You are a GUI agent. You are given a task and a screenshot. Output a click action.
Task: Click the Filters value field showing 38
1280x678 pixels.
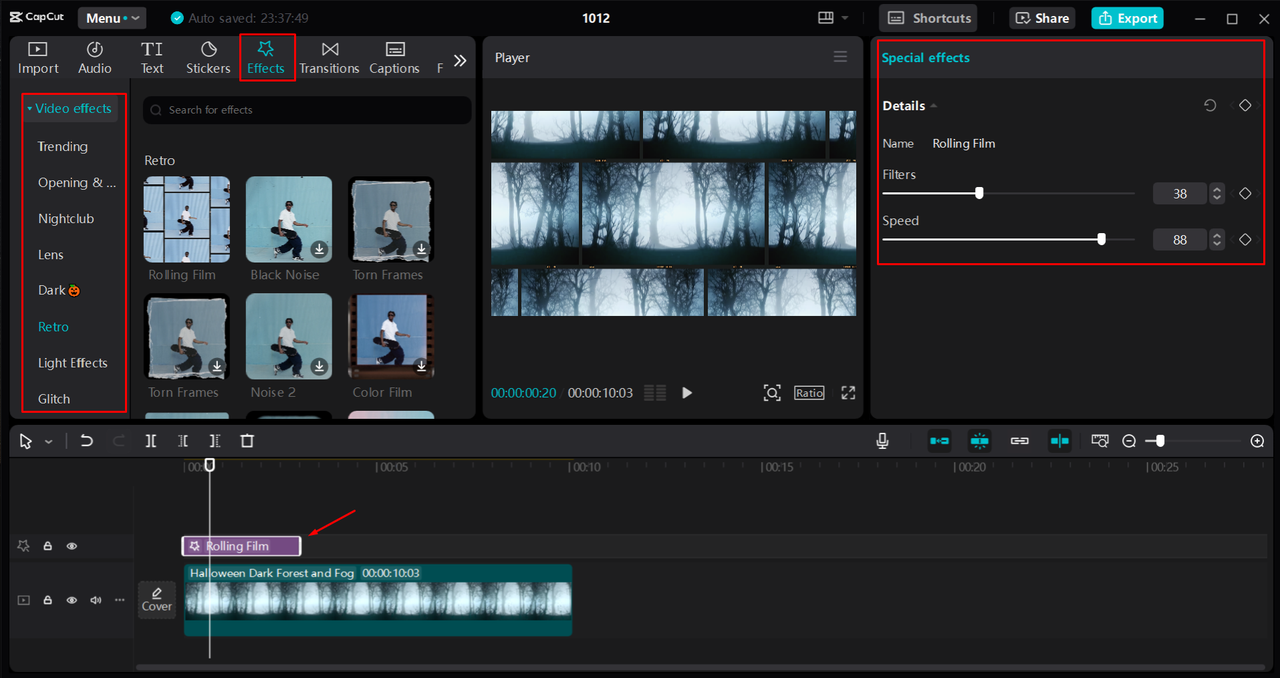pyautogui.click(x=1180, y=194)
